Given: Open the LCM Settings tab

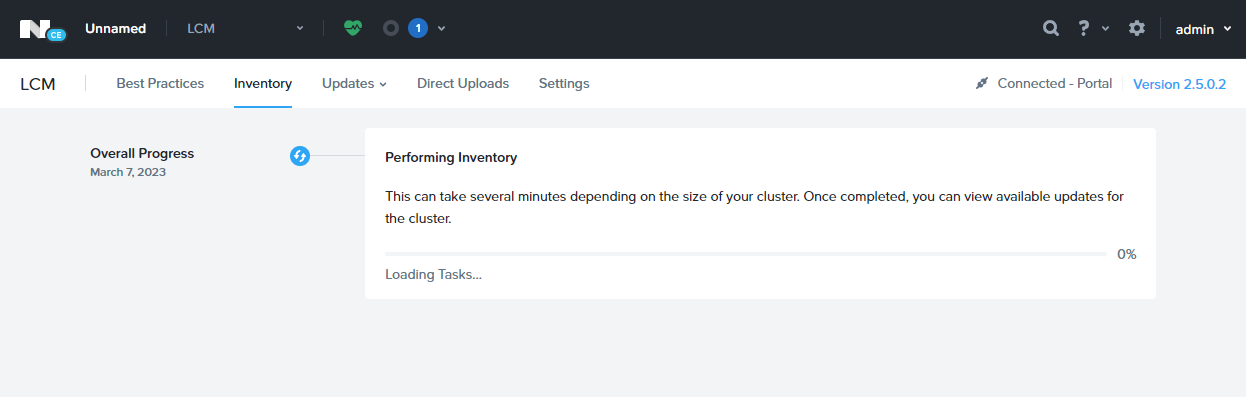Looking at the screenshot, I should [x=564, y=83].
